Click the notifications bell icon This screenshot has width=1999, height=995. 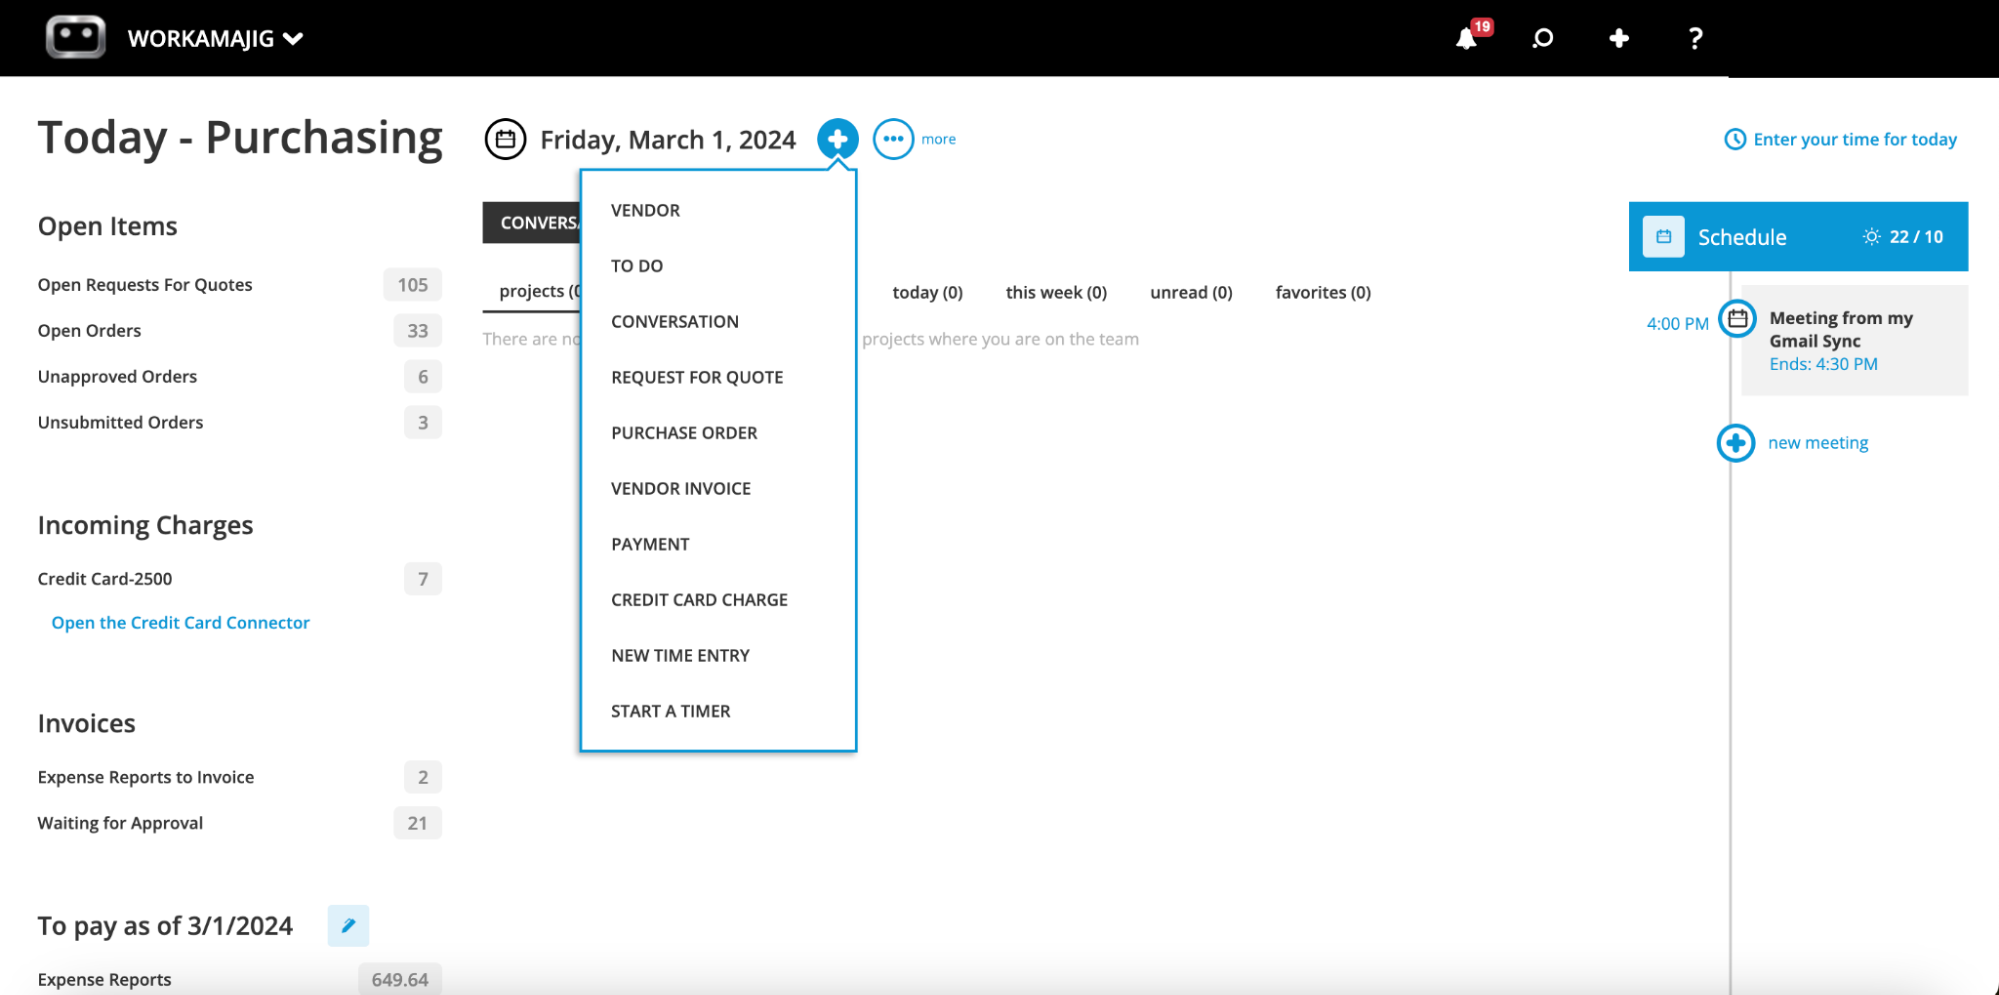coord(1466,39)
